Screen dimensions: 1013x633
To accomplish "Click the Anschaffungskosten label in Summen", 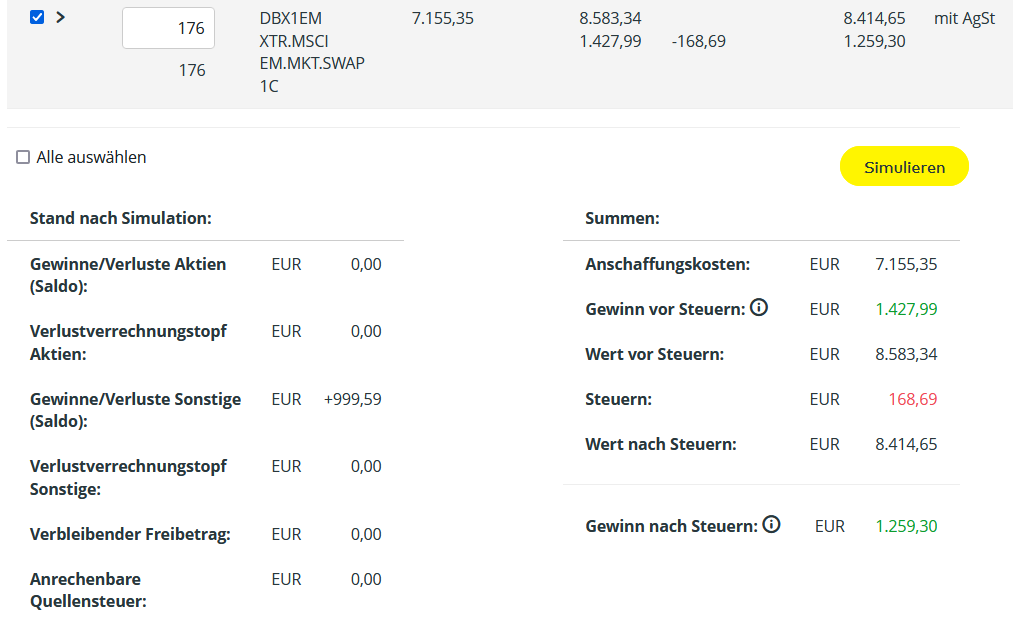I will [x=667, y=264].
